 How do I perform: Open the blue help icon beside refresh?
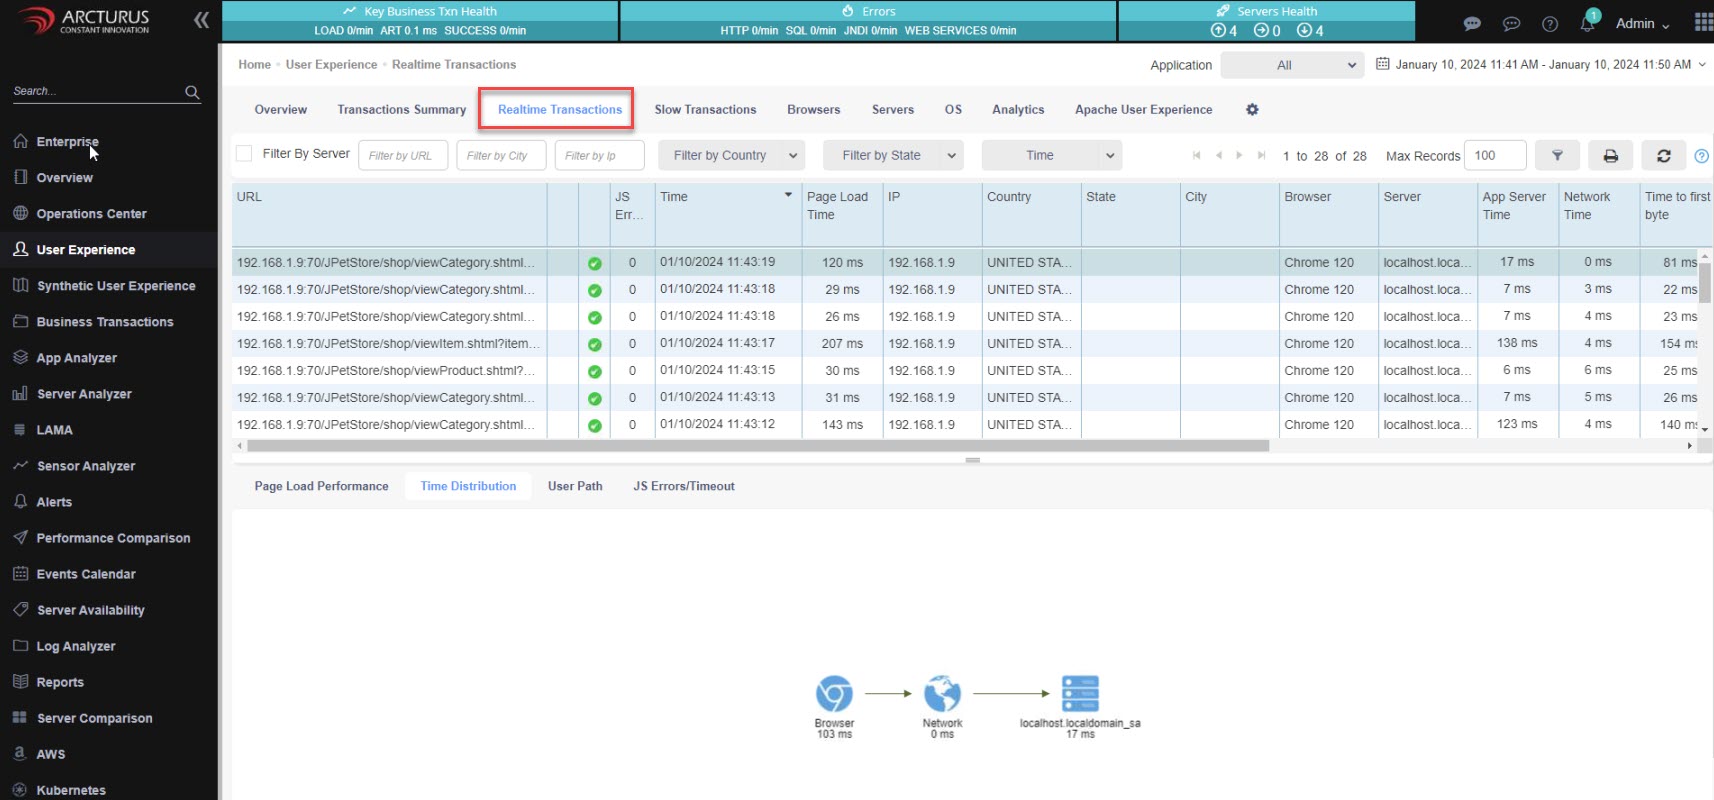[1702, 156]
